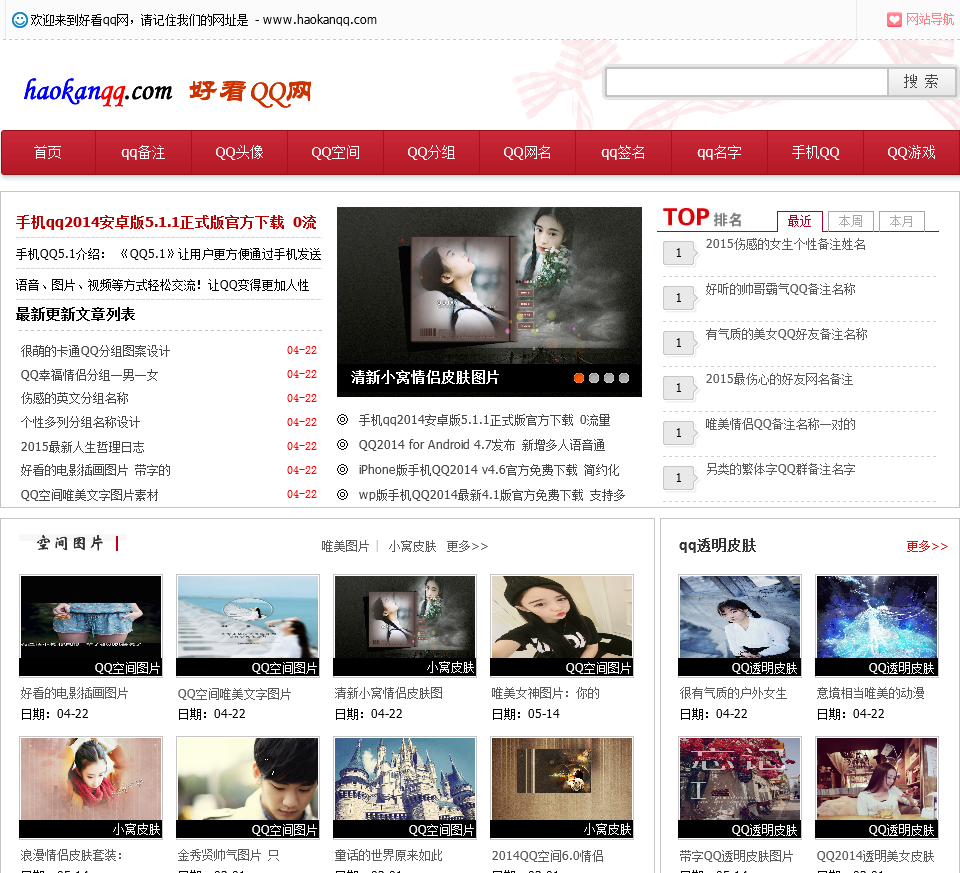This screenshot has height=873, width=960.
Task: Click red 更多>> in qq透明皮肤 section
Action: pos(927,546)
